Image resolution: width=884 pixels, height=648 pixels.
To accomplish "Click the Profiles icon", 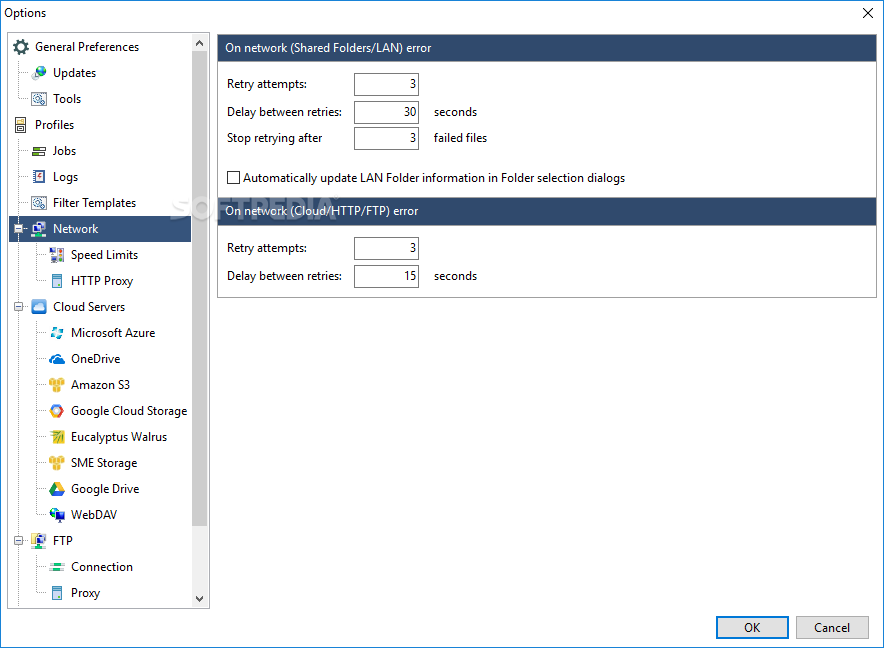I will click(21, 125).
